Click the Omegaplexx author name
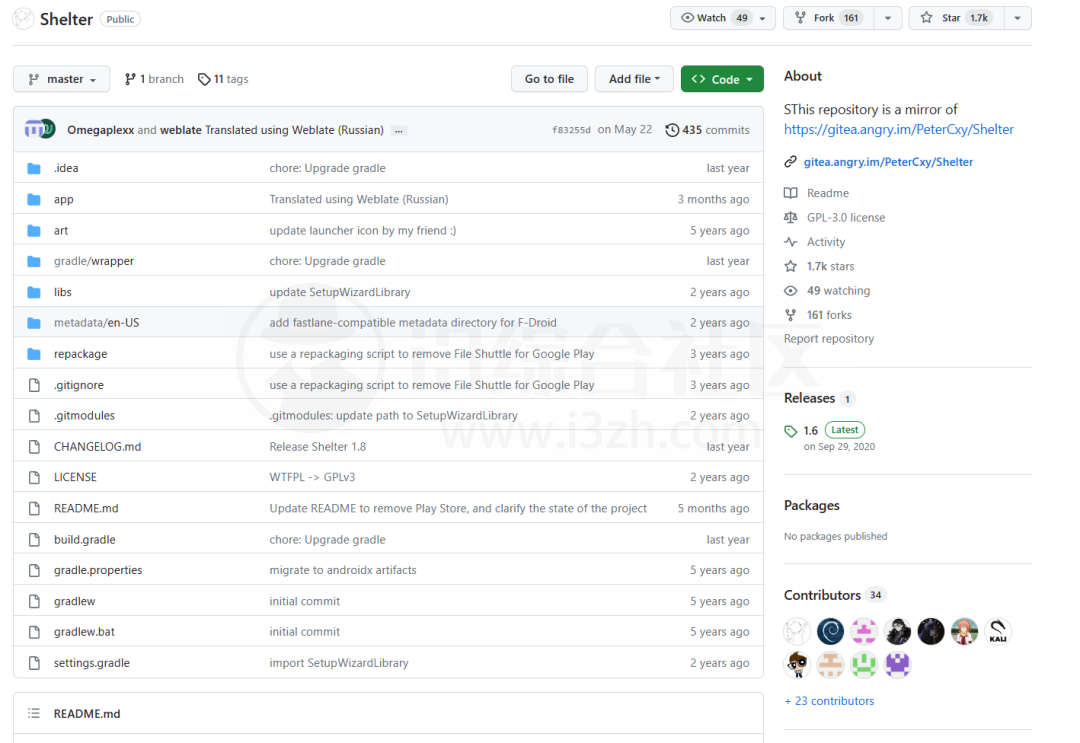This screenshot has width=1080, height=743. click(101, 130)
